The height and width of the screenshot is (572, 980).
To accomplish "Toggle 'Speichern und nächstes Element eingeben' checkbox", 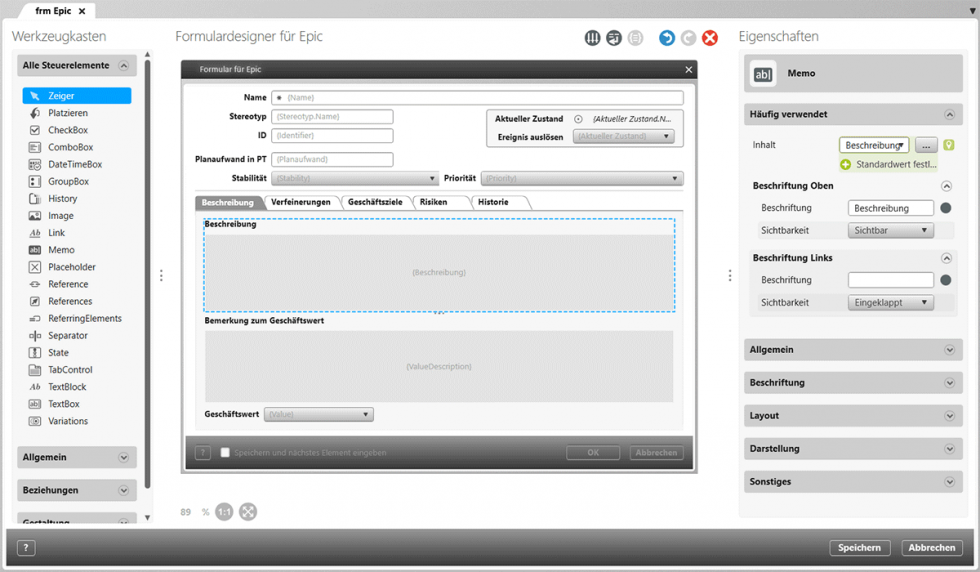I will pos(225,453).
